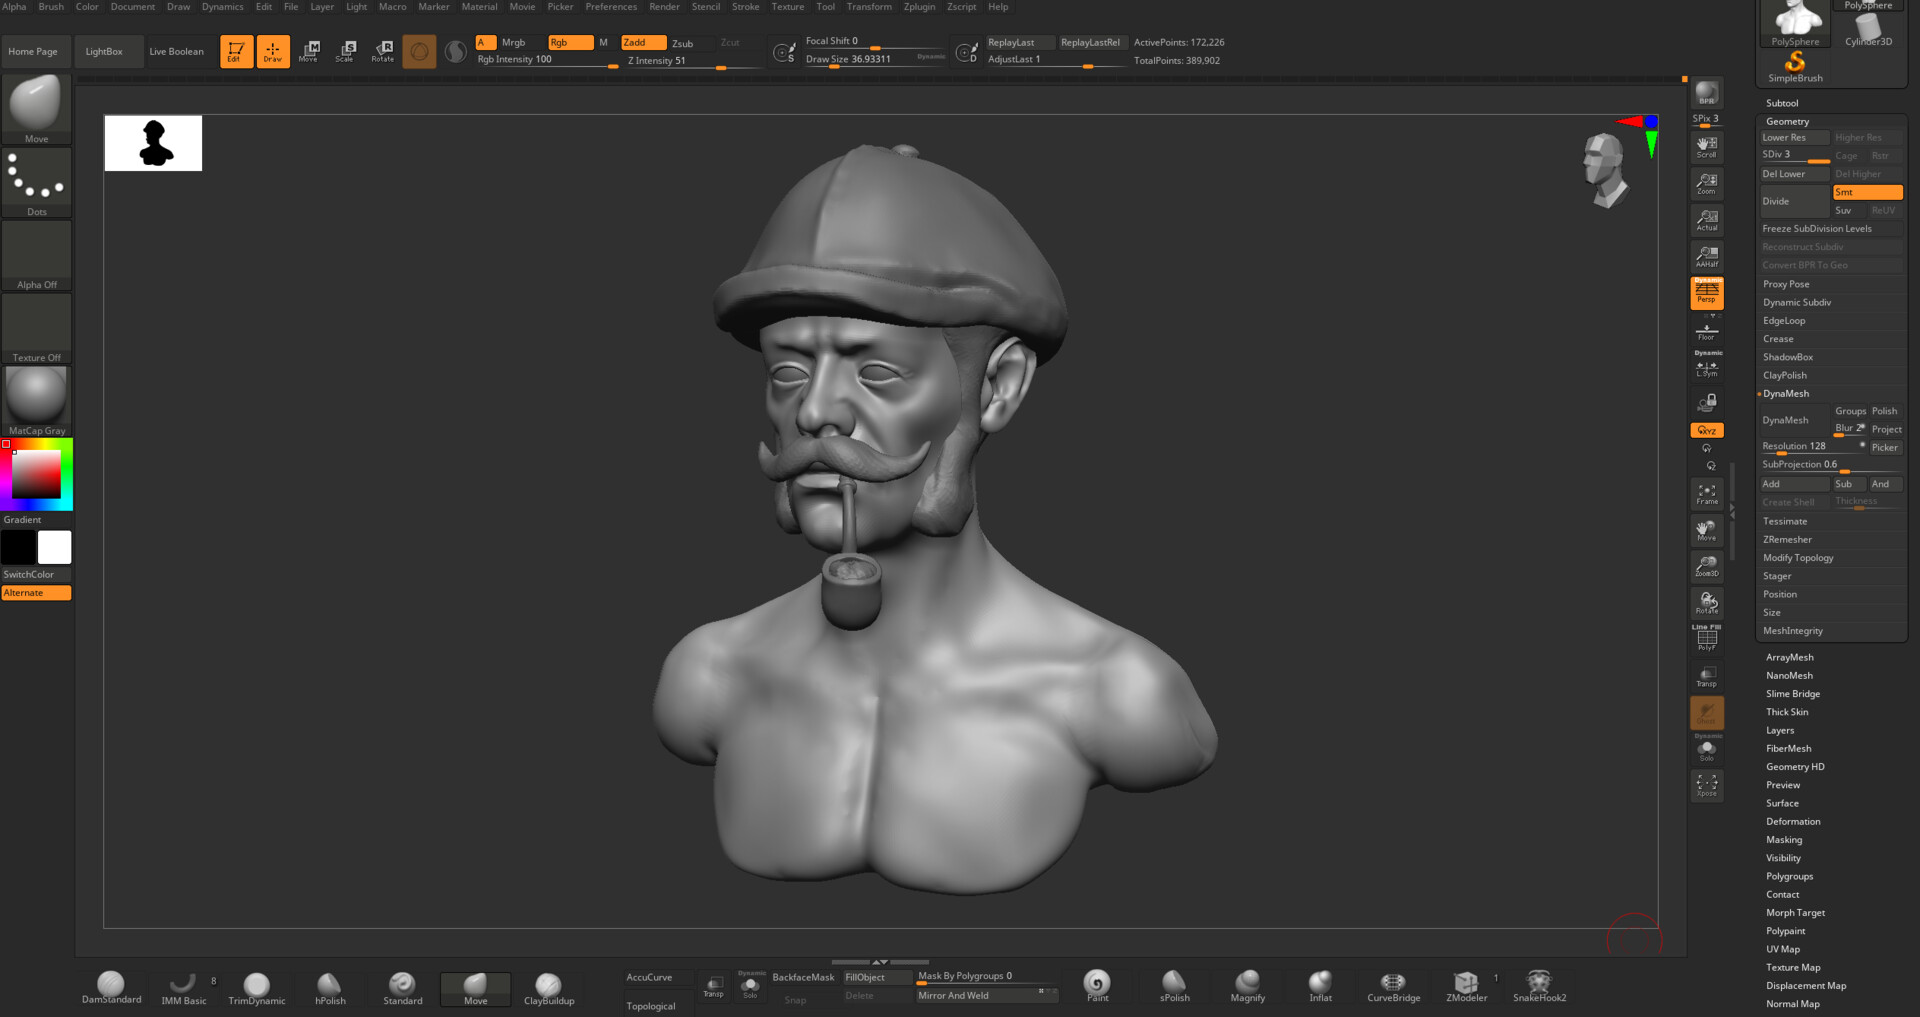The width and height of the screenshot is (1920, 1017).
Task: Open the ZRemesher section
Action: point(1786,539)
